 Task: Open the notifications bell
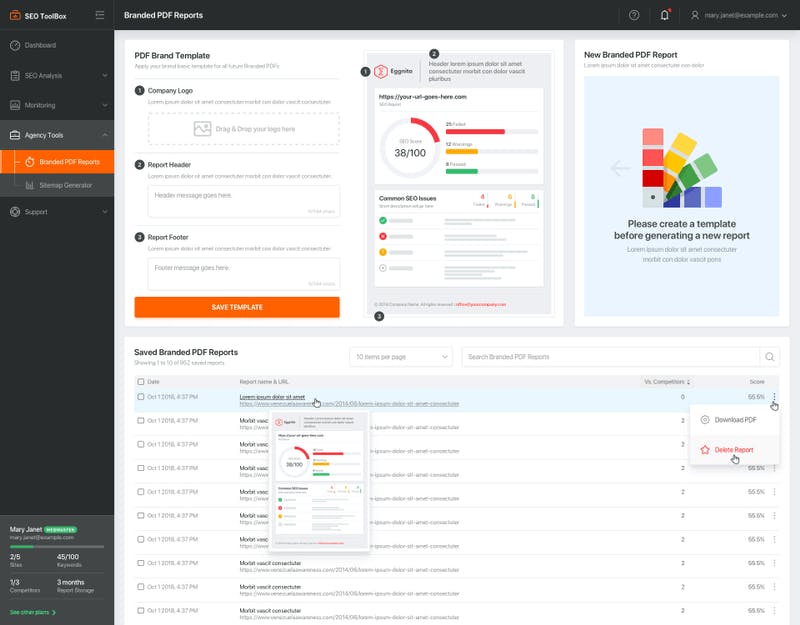coord(666,15)
